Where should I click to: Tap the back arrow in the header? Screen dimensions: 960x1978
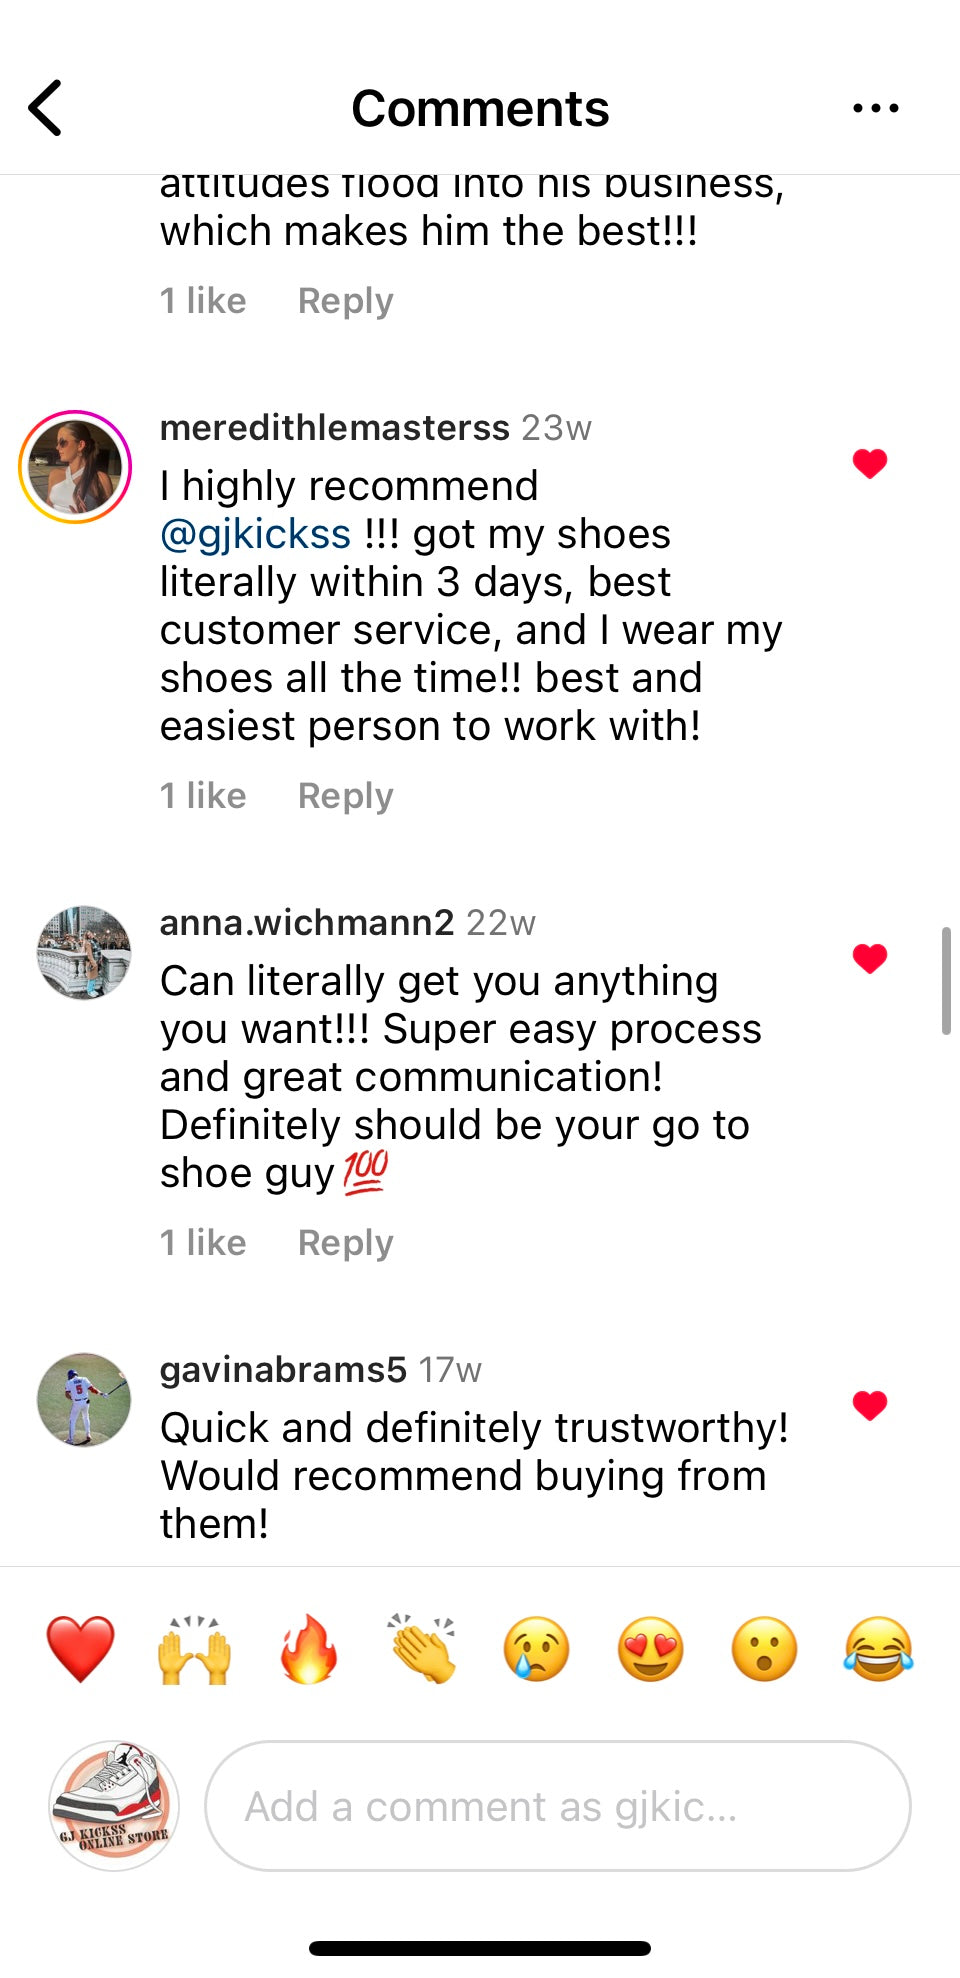46,108
